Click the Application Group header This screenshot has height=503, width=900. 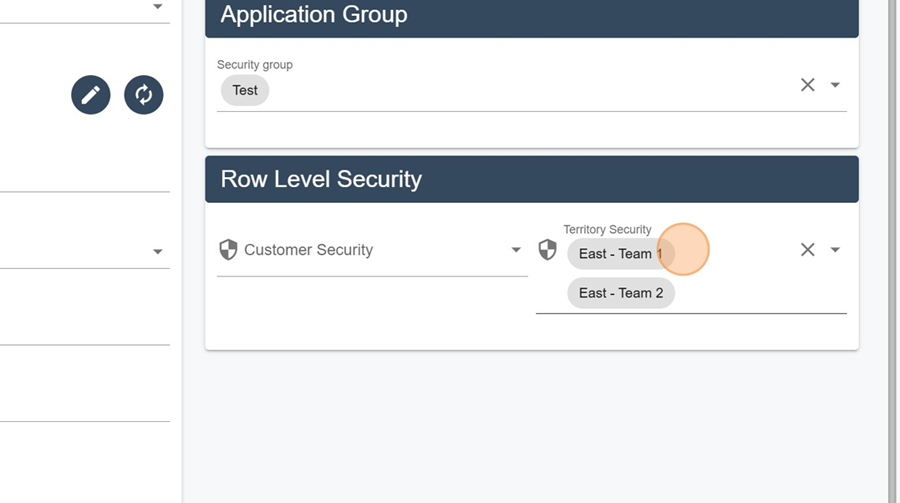[532, 17]
